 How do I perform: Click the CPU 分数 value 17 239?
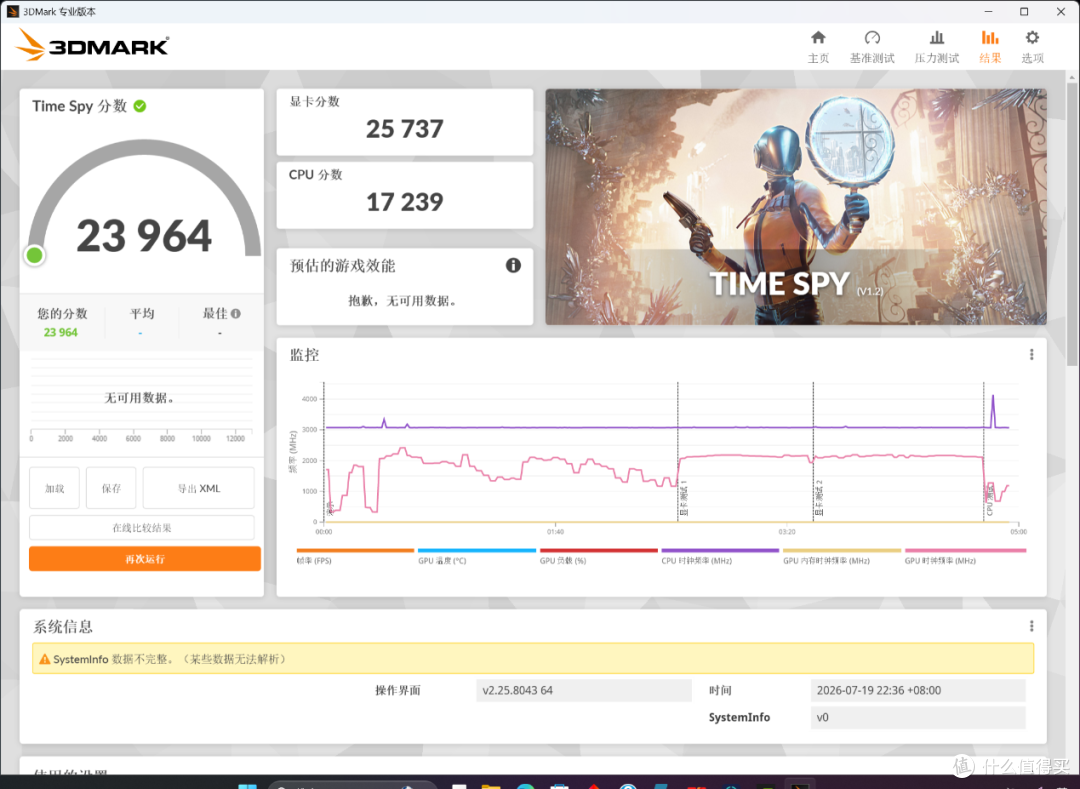tap(404, 202)
